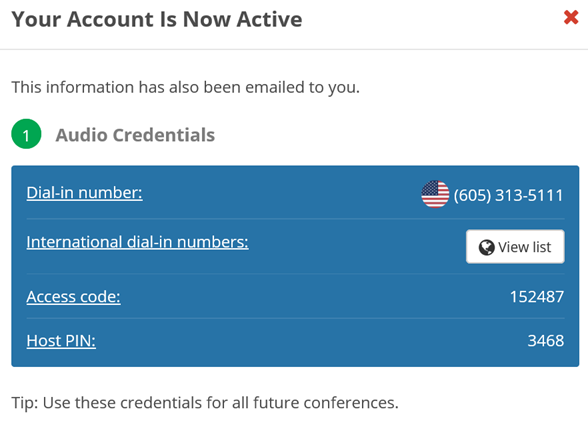The image size is (588, 445).
Task: Follow the Access code link
Action: pos(74,297)
